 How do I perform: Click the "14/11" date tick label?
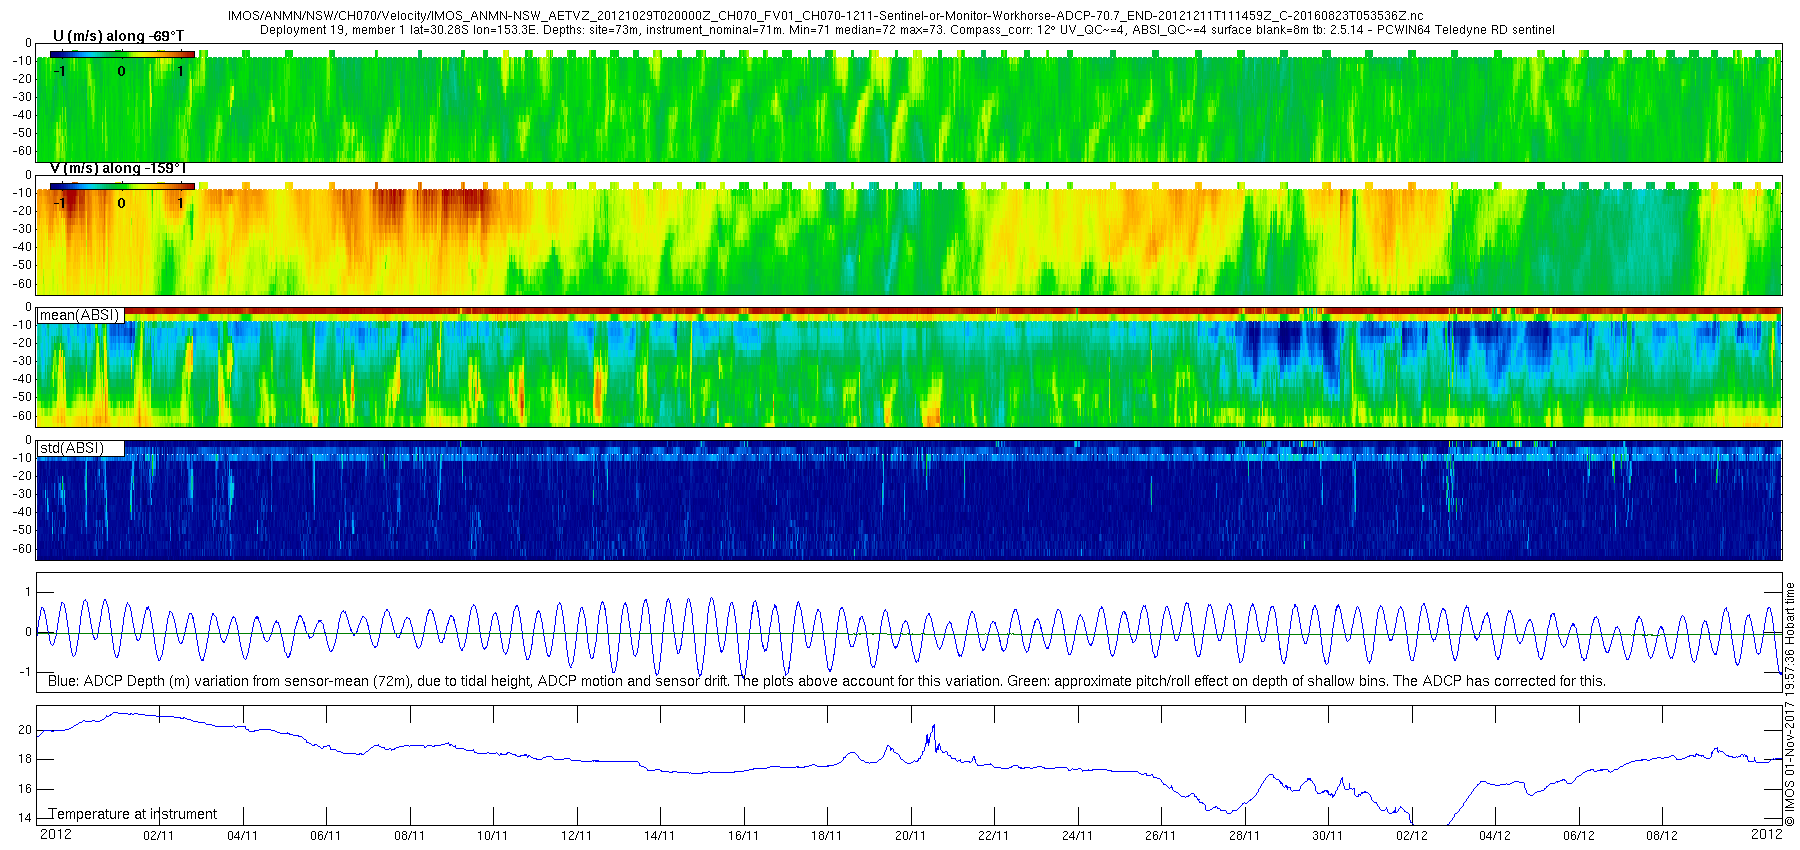(x=659, y=836)
